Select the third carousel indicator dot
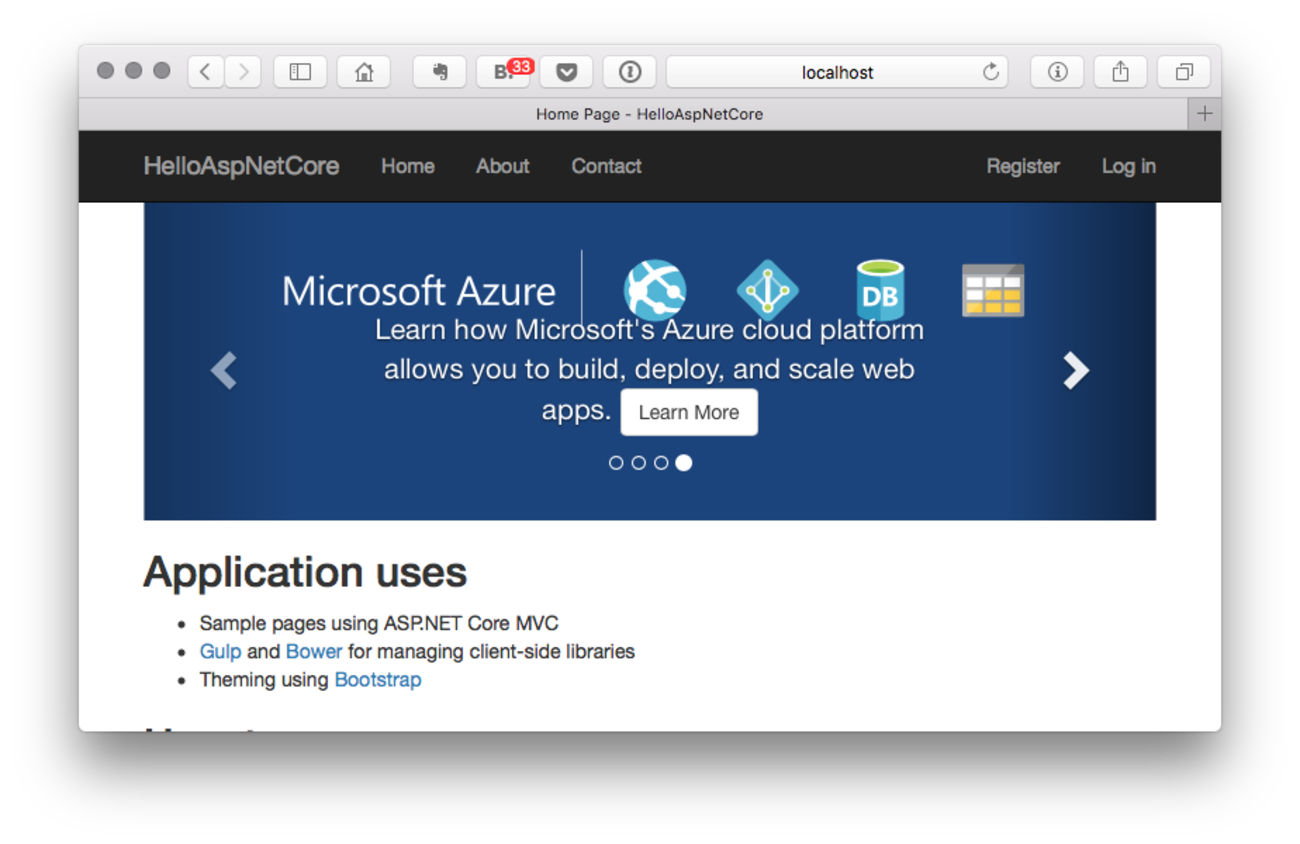Image resolution: width=1300 pixels, height=844 pixels. (661, 463)
